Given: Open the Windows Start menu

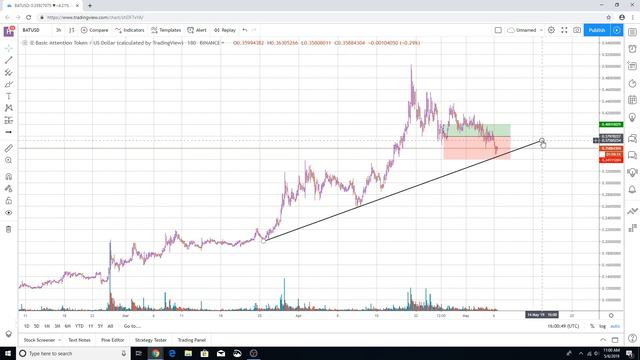Looking at the screenshot, I should [x=8, y=353].
